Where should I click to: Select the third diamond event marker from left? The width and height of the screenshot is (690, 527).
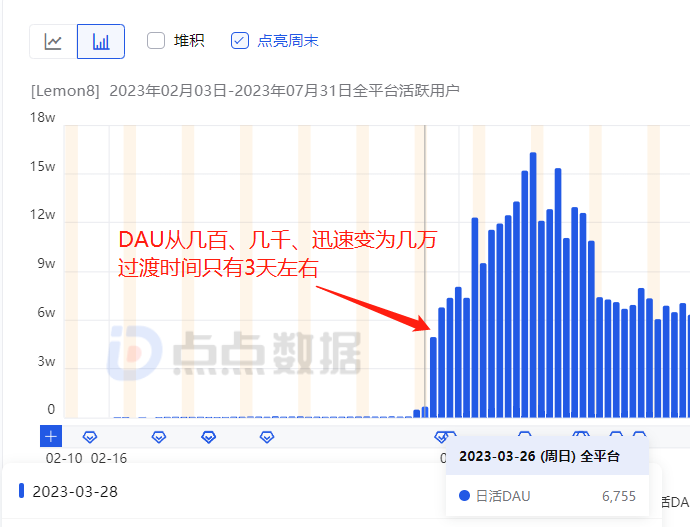[x=209, y=437]
